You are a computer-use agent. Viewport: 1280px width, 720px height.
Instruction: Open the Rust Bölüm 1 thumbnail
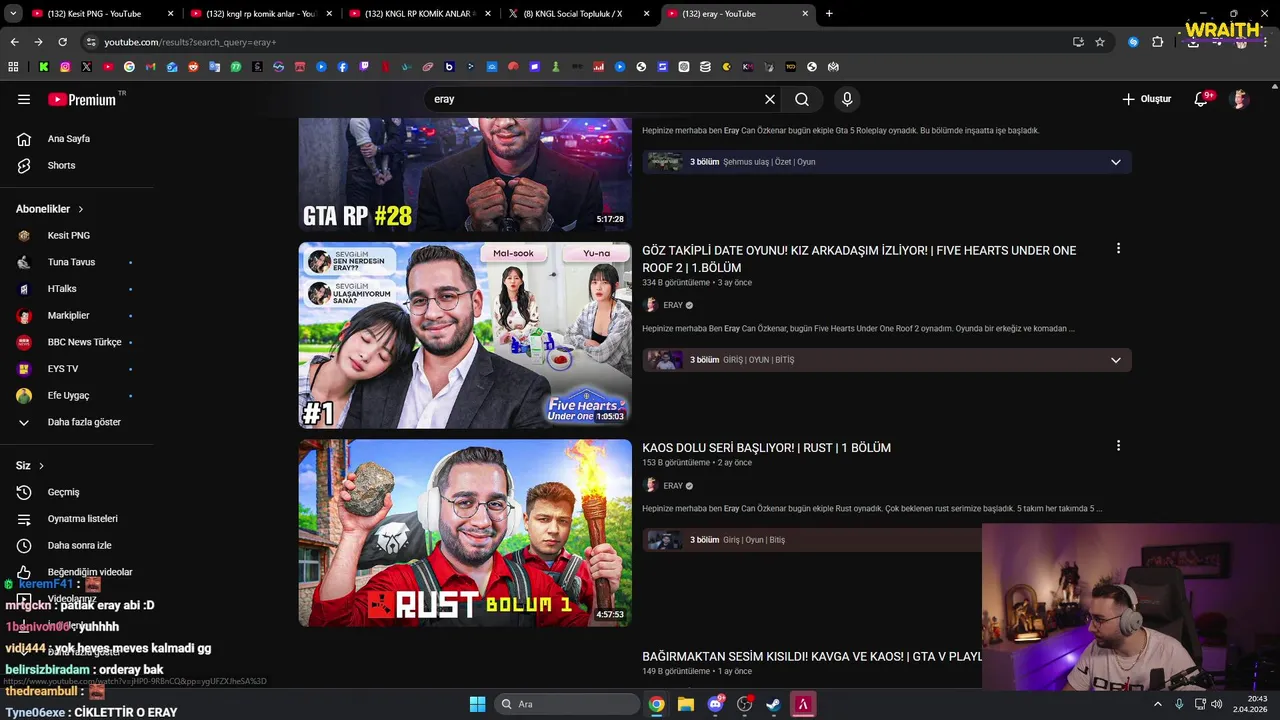pos(465,533)
